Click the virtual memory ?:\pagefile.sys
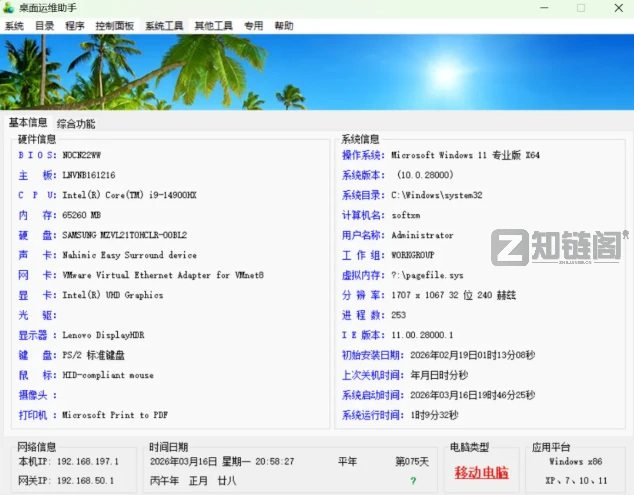Viewport: 634px width, 495px height. pyautogui.click(x=427, y=275)
